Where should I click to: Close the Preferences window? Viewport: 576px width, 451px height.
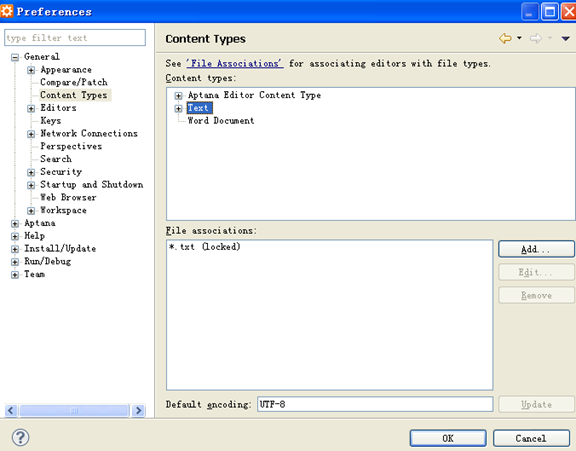(569, 12)
